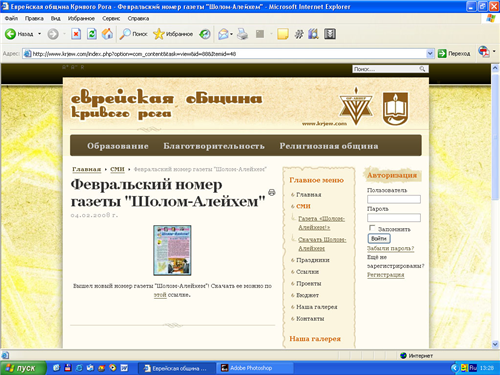
Task: Open the Справка menu
Action: (x=138, y=18)
